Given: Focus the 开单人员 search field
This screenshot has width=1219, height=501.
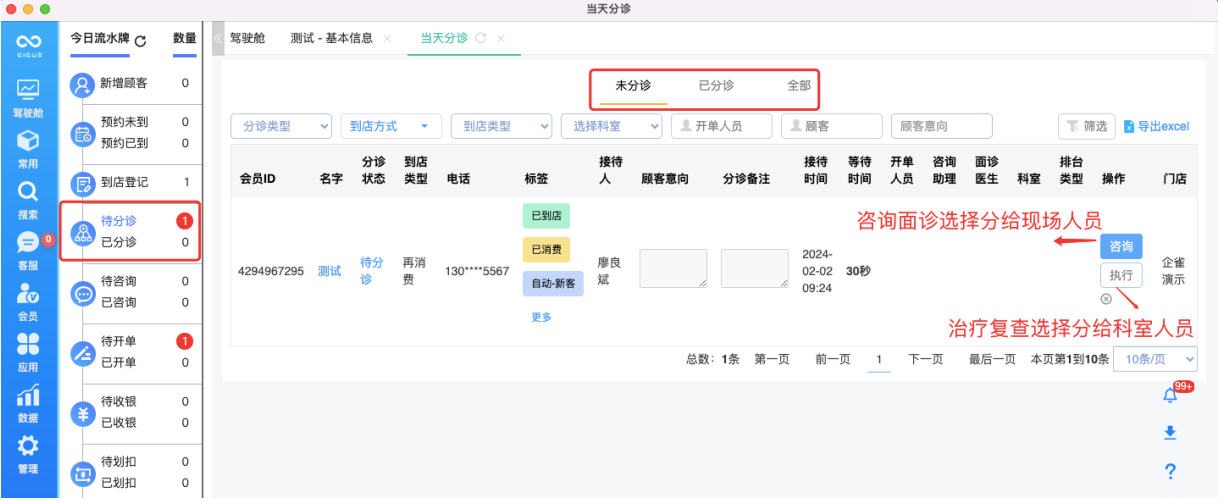Looking at the screenshot, I should coord(721,126).
